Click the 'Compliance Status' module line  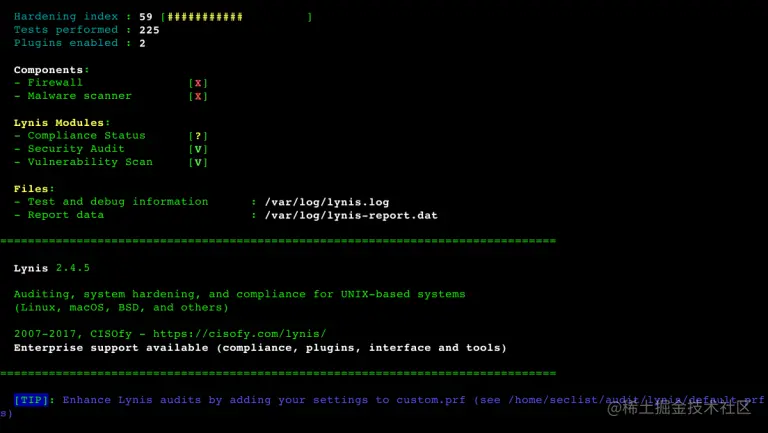pyautogui.click(x=86, y=136)
